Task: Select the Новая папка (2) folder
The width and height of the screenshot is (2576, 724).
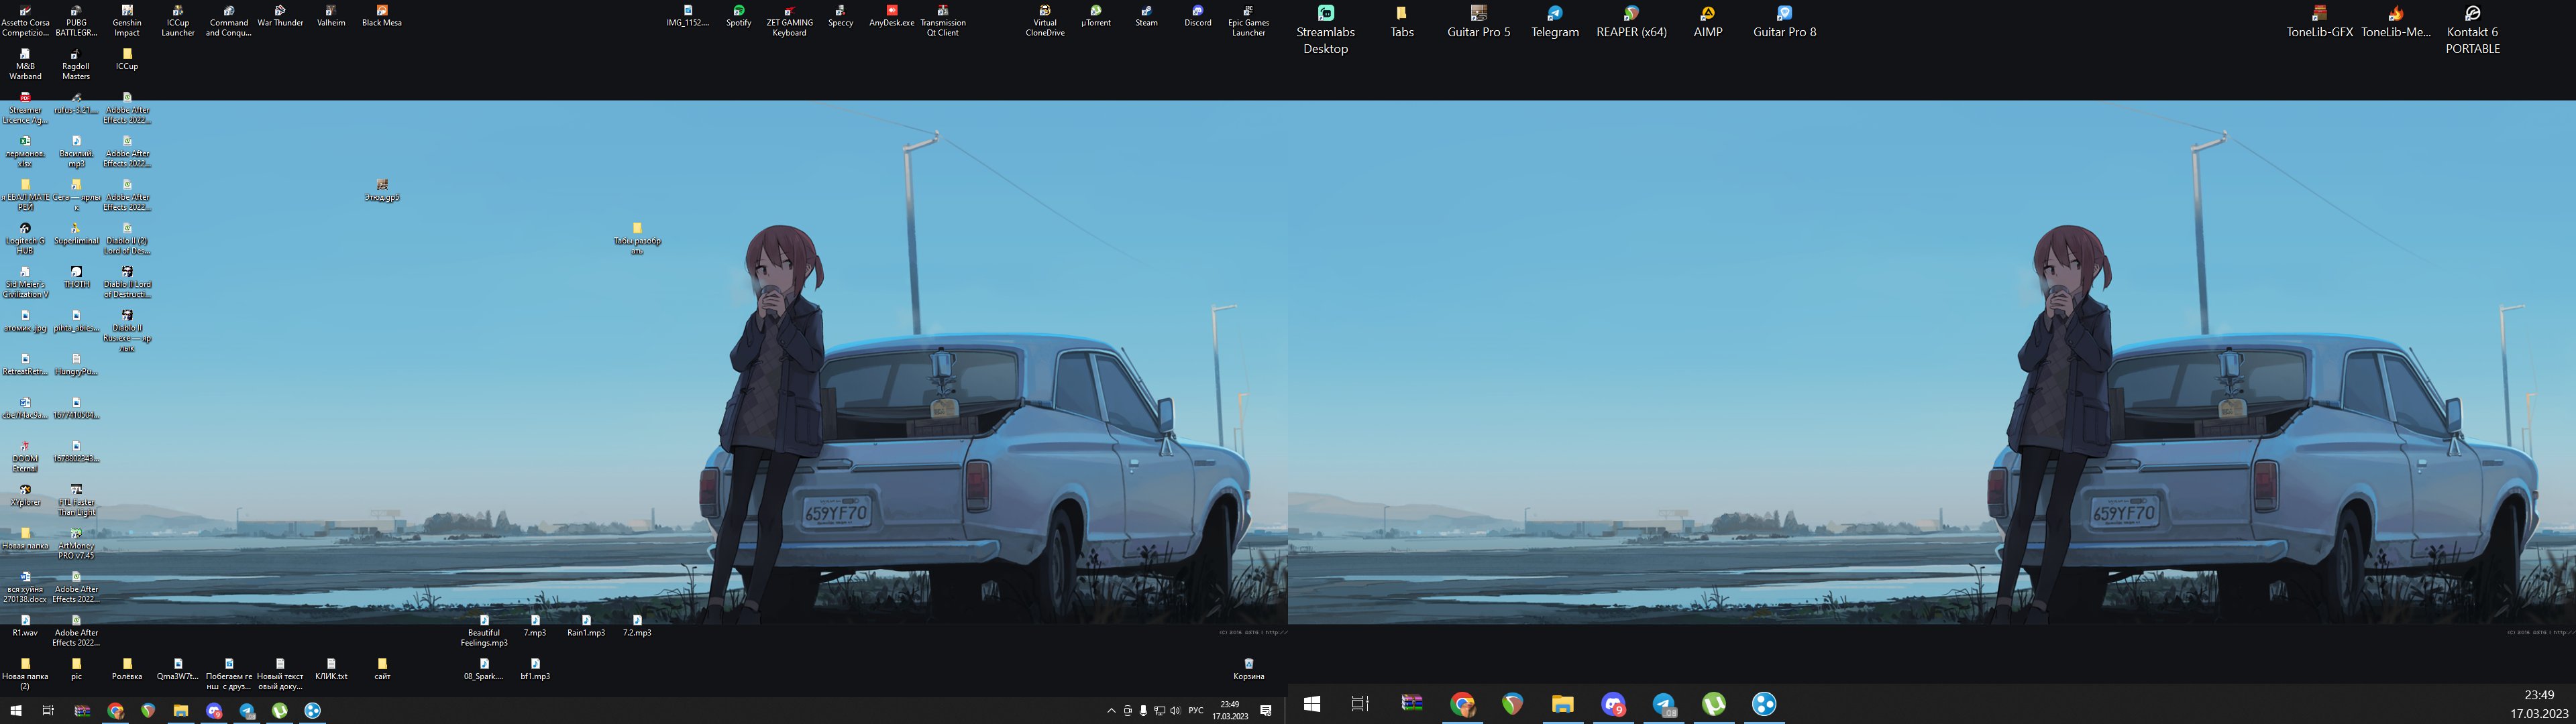Action: (25, 675)
